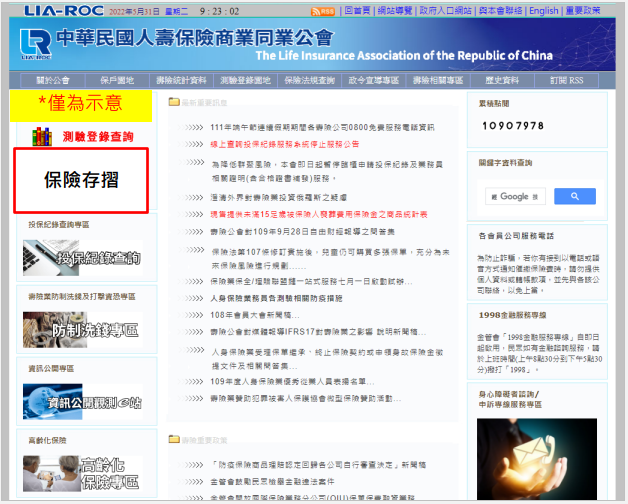This screenshot has height=504, width=628.
Task: Open red notice 線上查詢投保紀錄服務系統停止服務公告
Action: 285,144
